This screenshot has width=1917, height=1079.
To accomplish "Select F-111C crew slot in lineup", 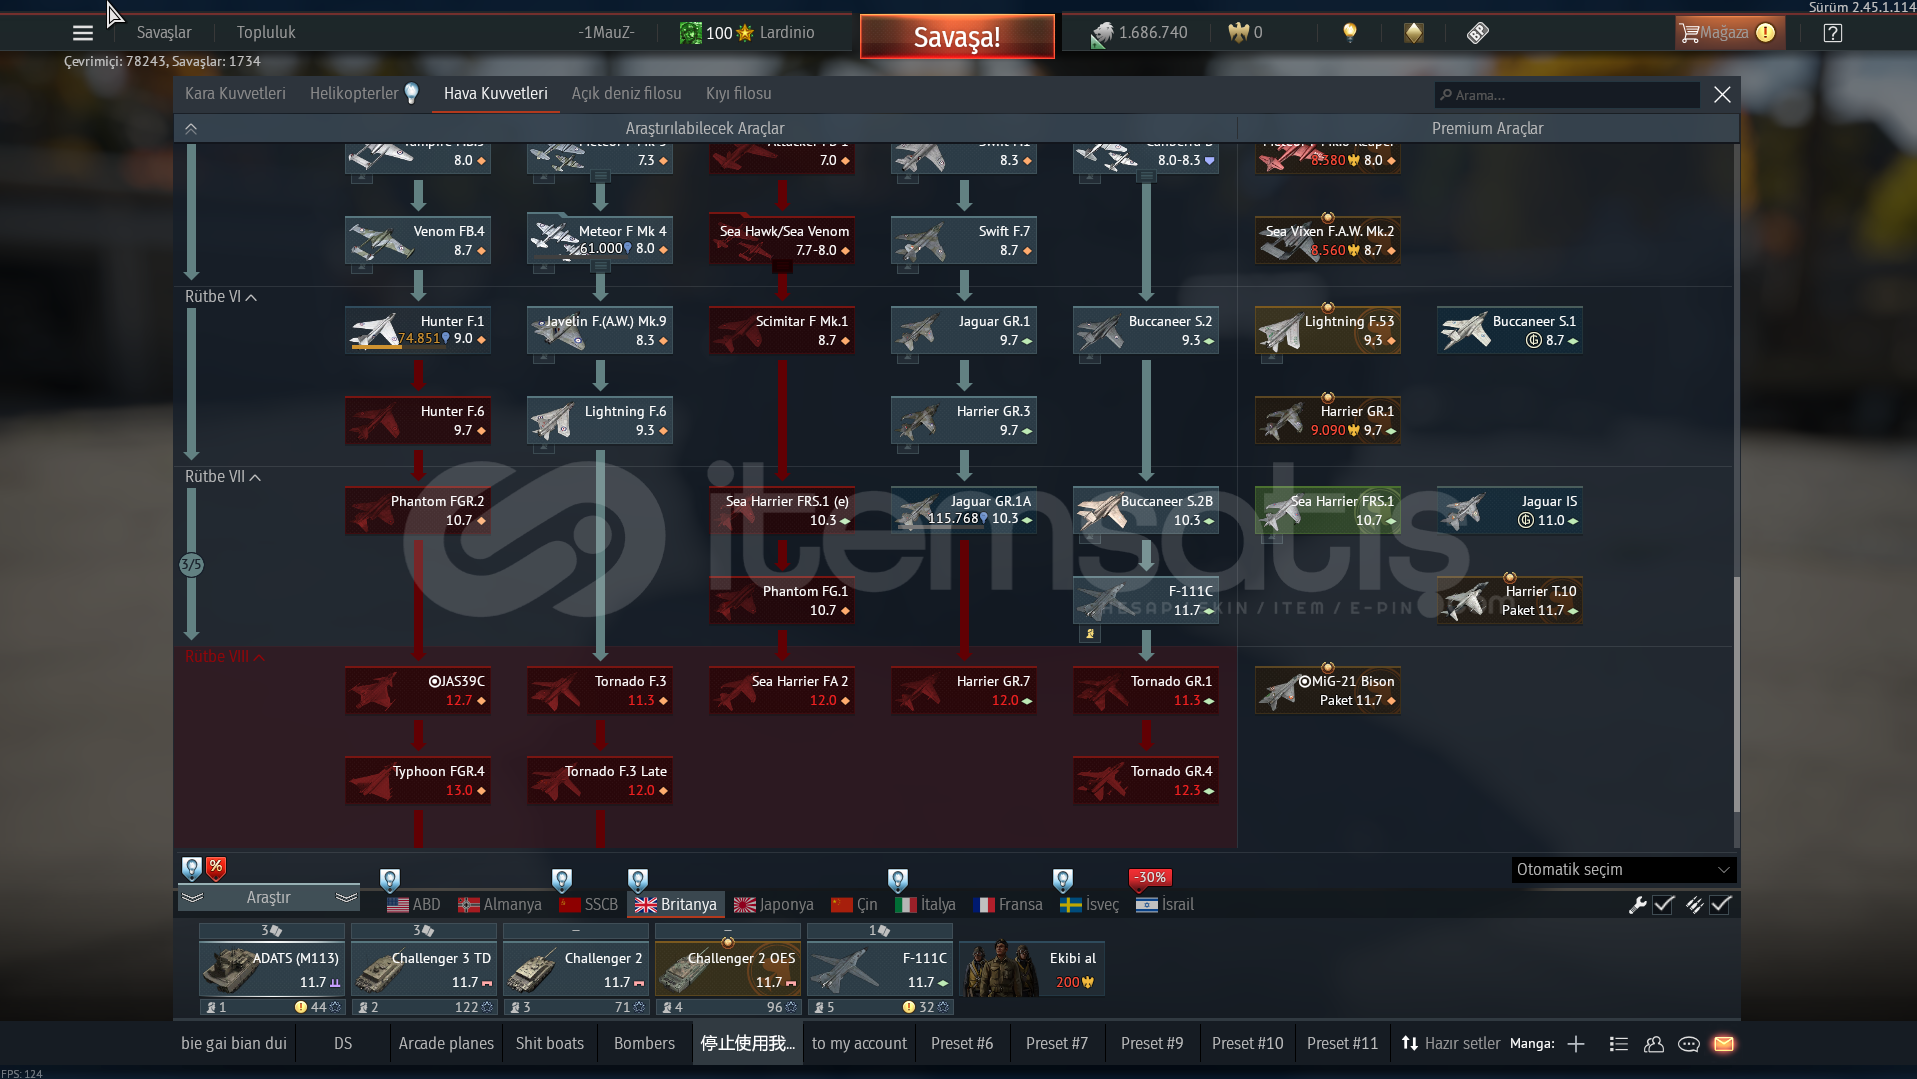I will pos(879,969).
